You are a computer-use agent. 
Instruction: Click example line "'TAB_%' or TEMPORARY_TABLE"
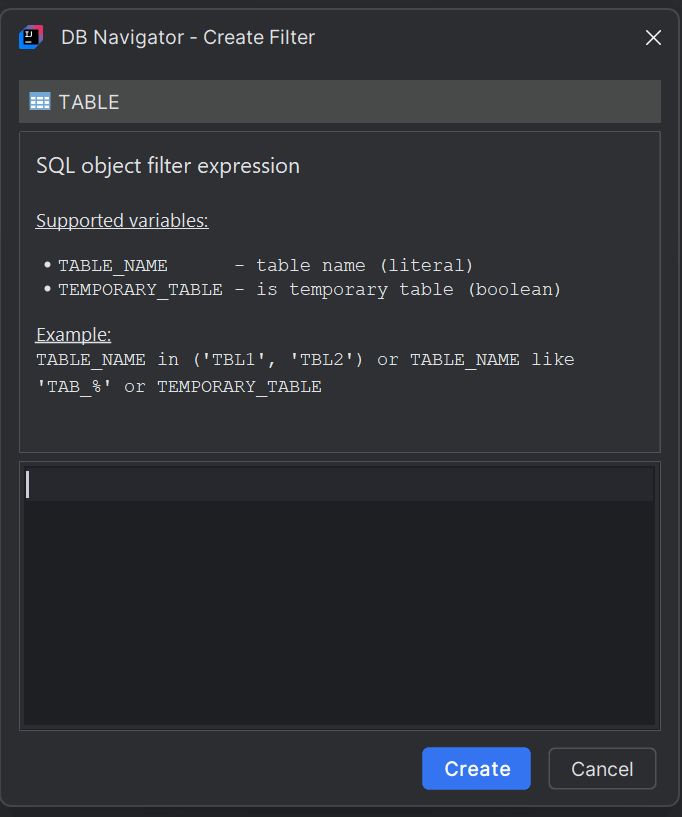tap(179, 387)
